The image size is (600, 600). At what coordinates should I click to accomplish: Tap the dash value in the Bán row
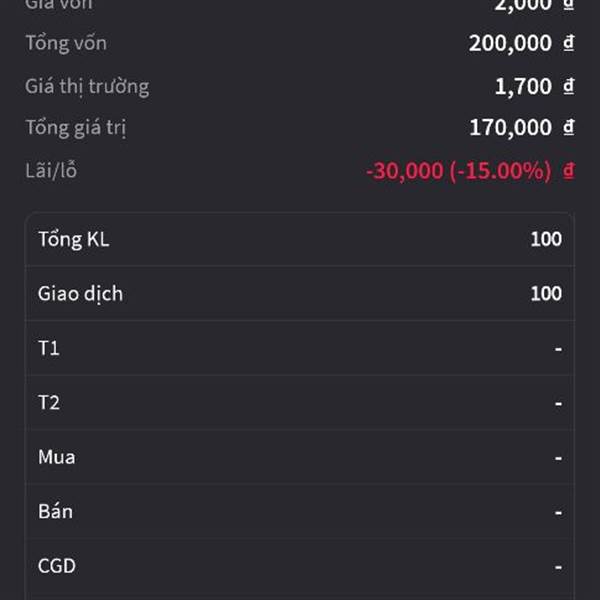558,512
